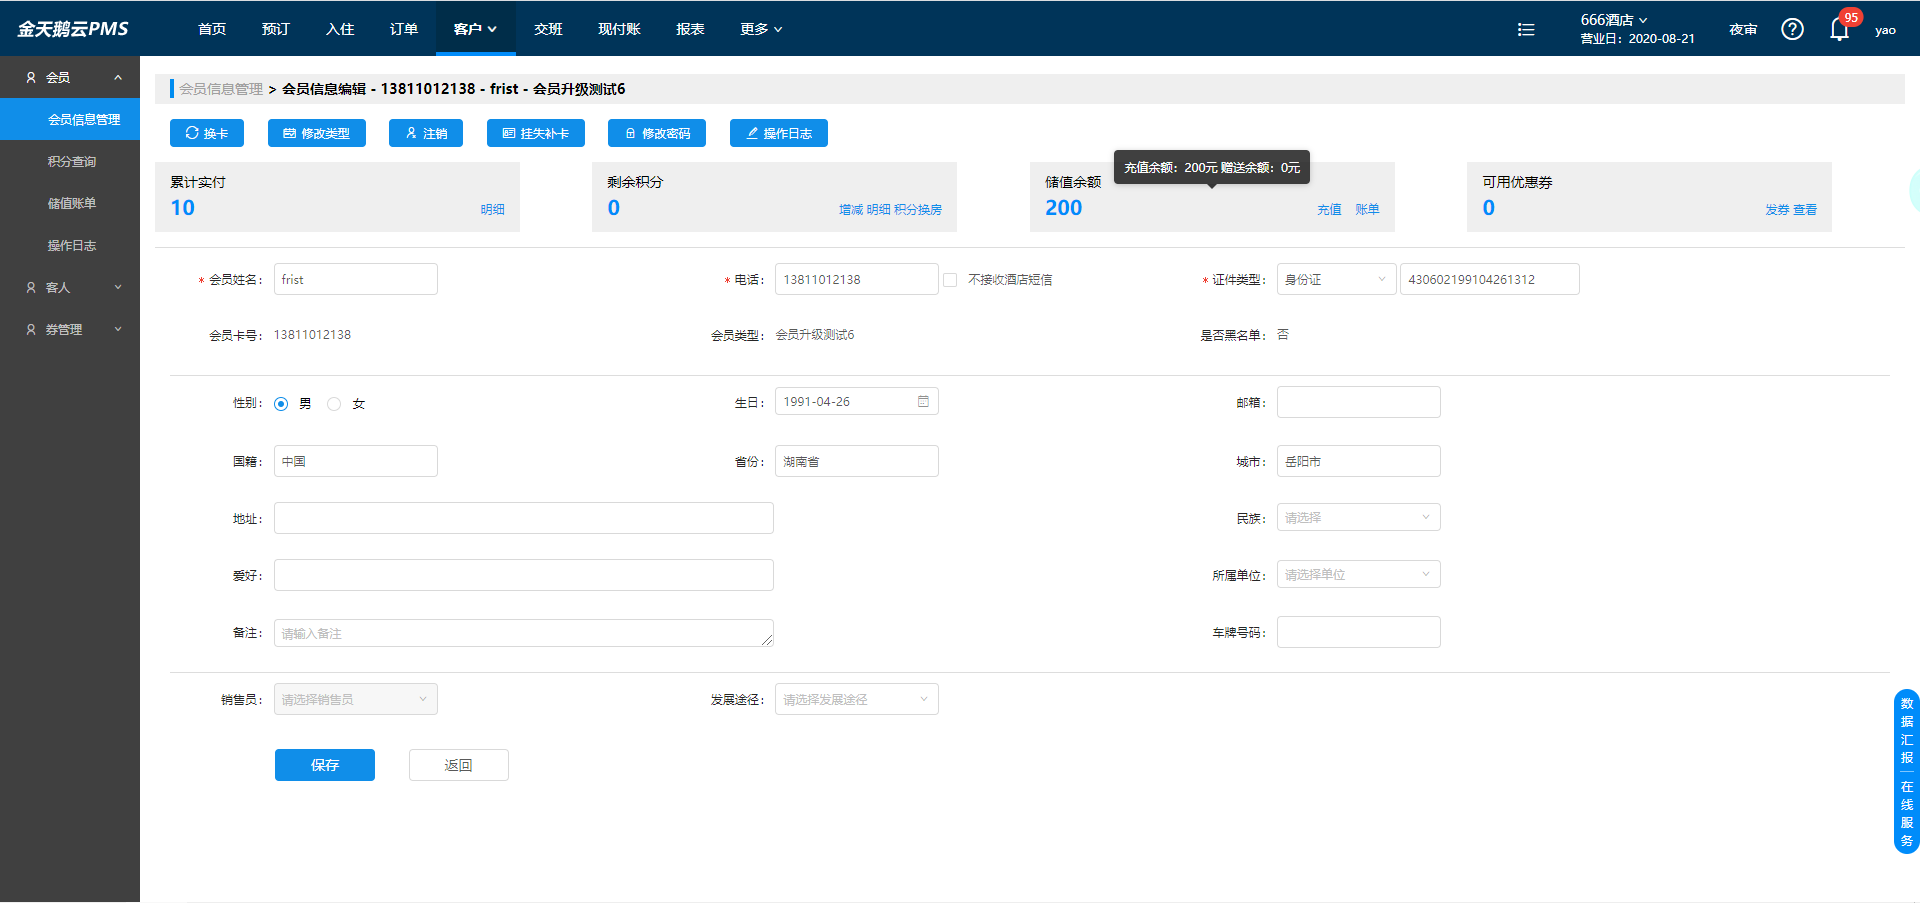
Task: Click 发券 link under 可用优惠券
Action: 1777,210
